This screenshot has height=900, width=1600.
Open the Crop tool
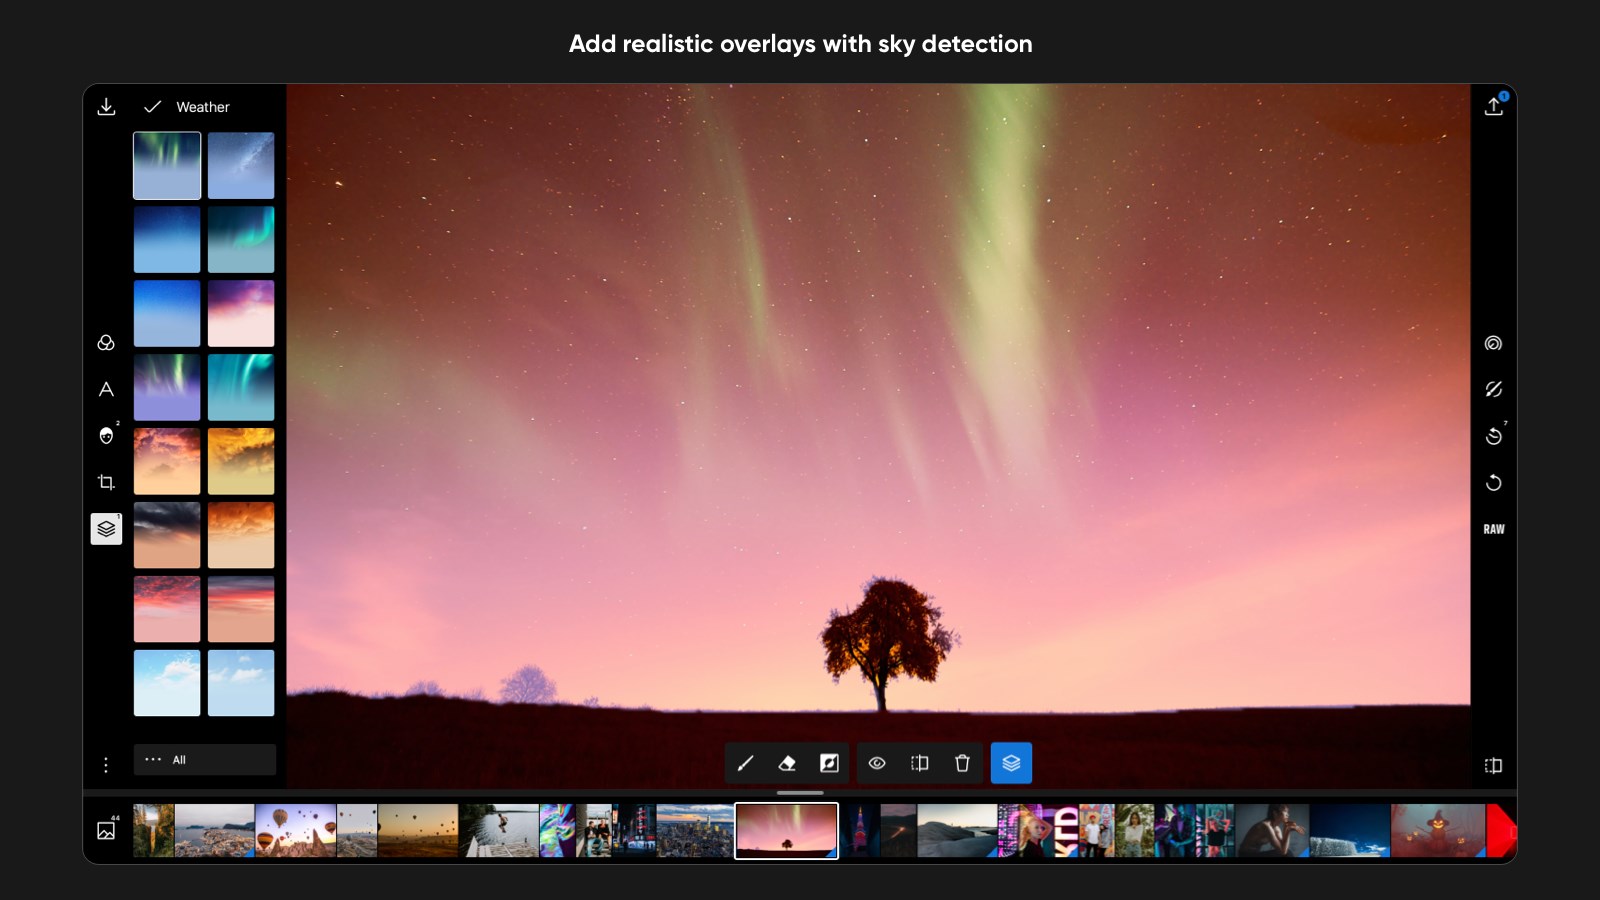pos(106,482)
